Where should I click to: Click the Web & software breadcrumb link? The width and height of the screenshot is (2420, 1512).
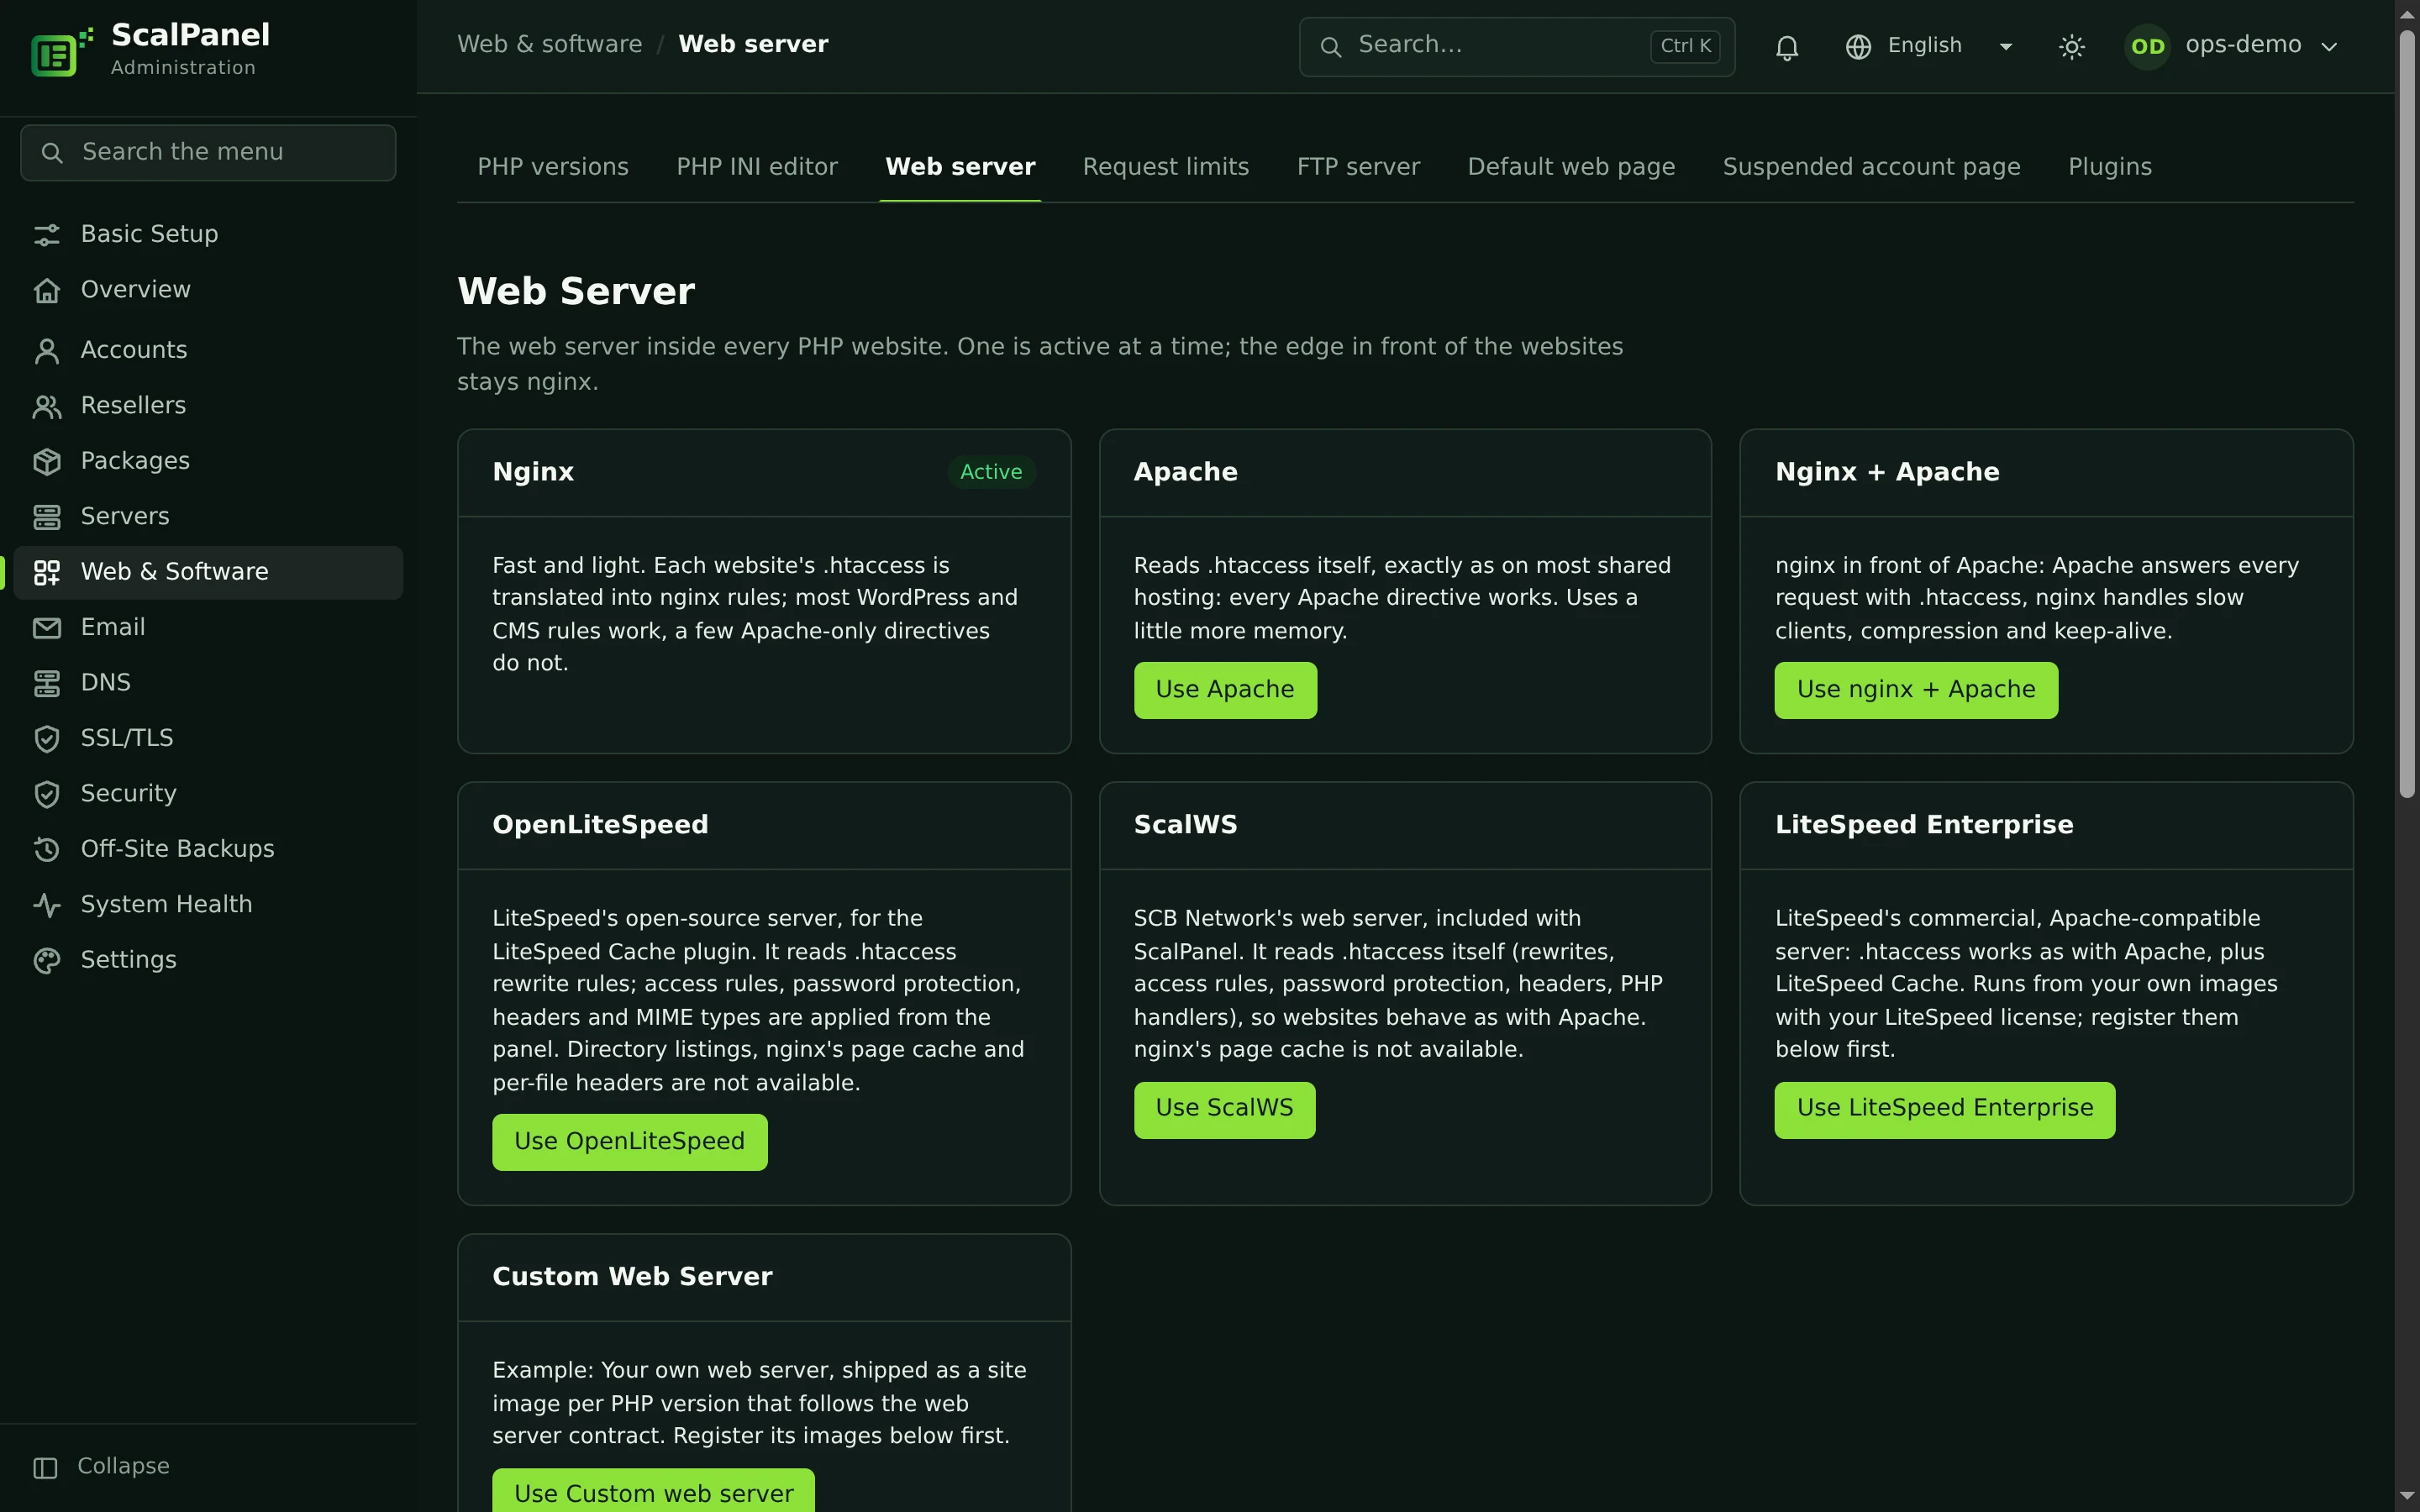pos(550,45)
